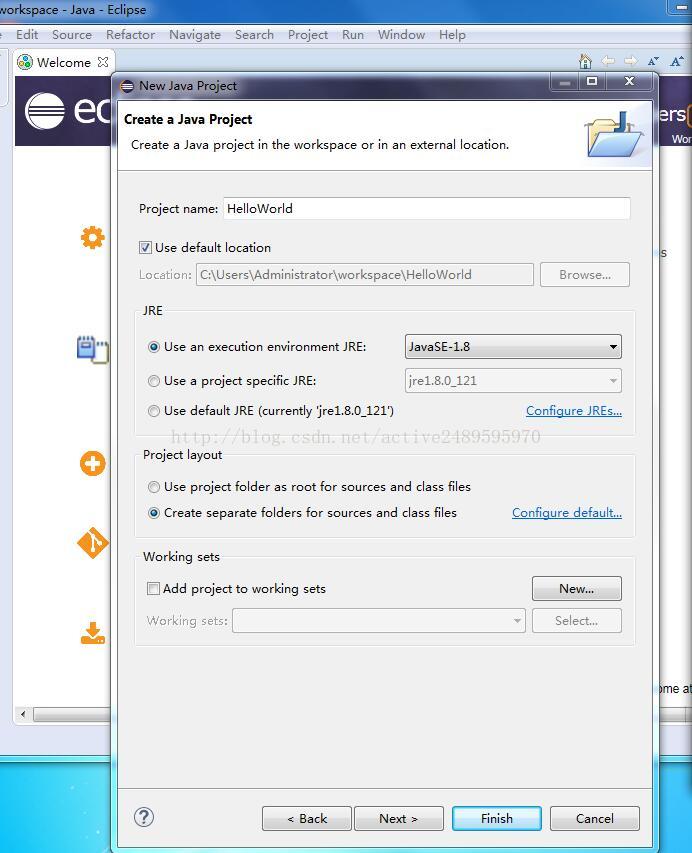
Task: Toggle the Use default location checkbox
Action: [x=145, y=248]
